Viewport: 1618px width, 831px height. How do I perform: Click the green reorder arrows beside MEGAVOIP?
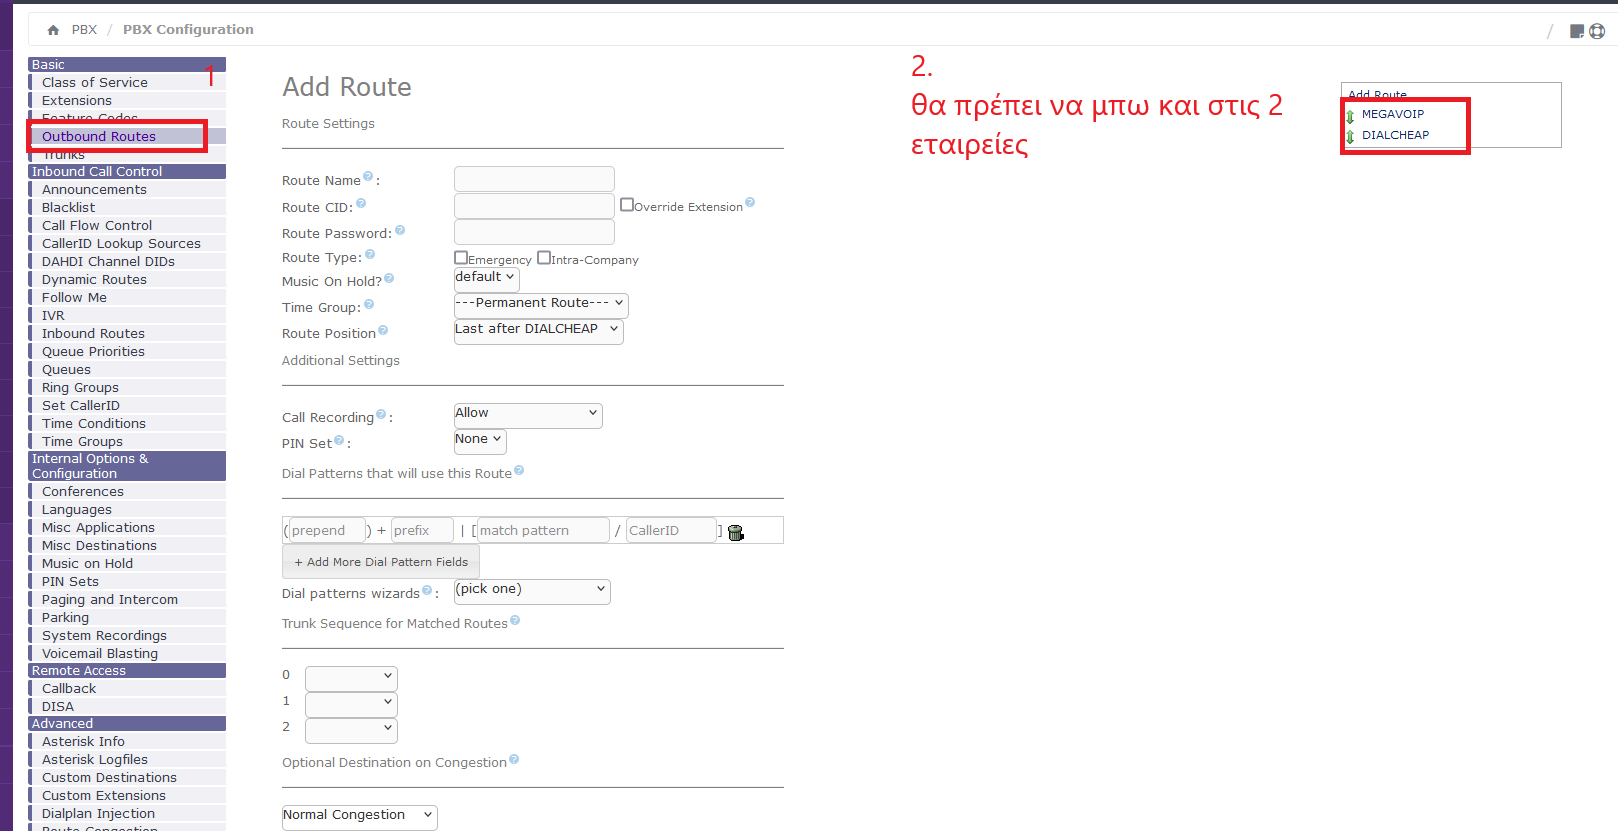tap(1350, 116)
